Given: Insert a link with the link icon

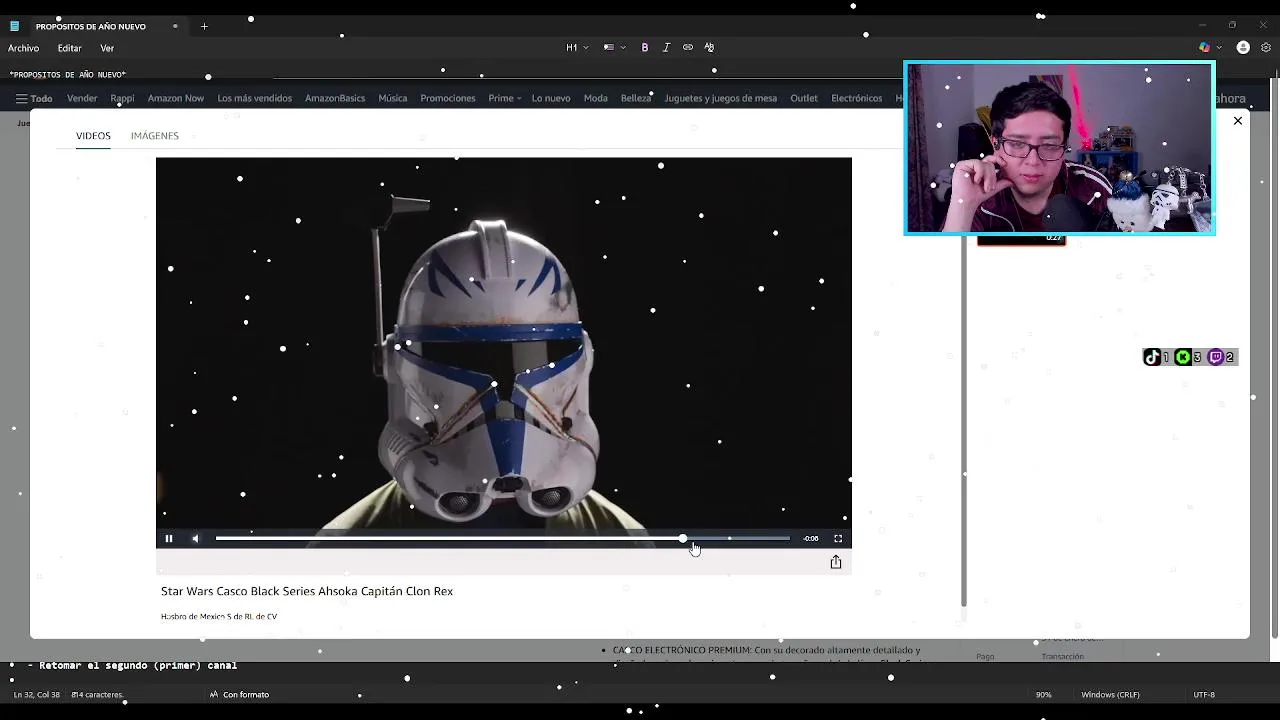Looking at the screenshot, I should click(688, 47).
